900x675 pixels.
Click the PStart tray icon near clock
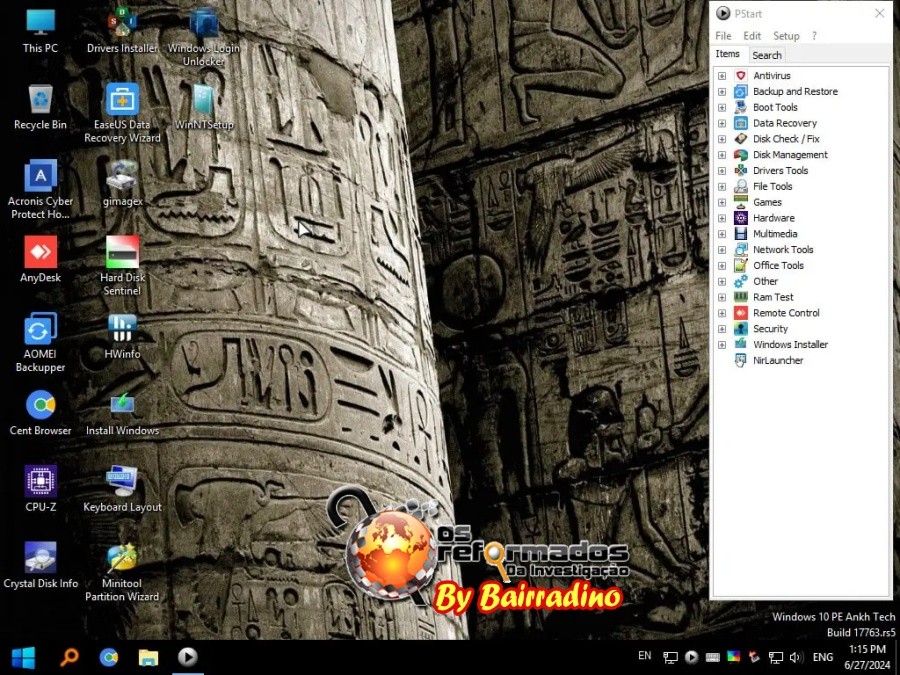691,657
